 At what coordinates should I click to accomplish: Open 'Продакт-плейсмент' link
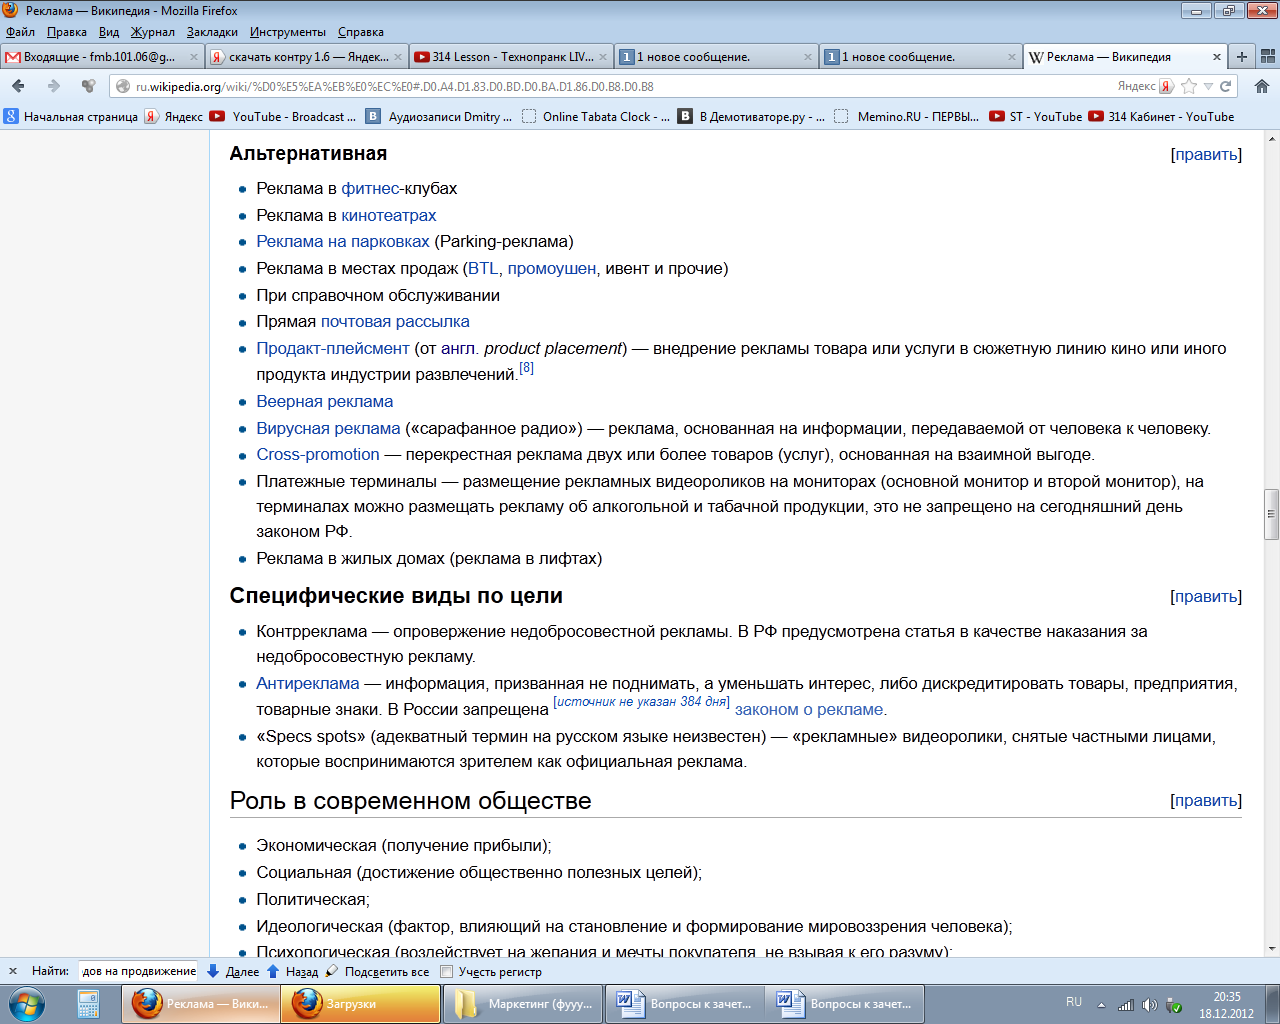pyautogui.click(x=333, y=348)
